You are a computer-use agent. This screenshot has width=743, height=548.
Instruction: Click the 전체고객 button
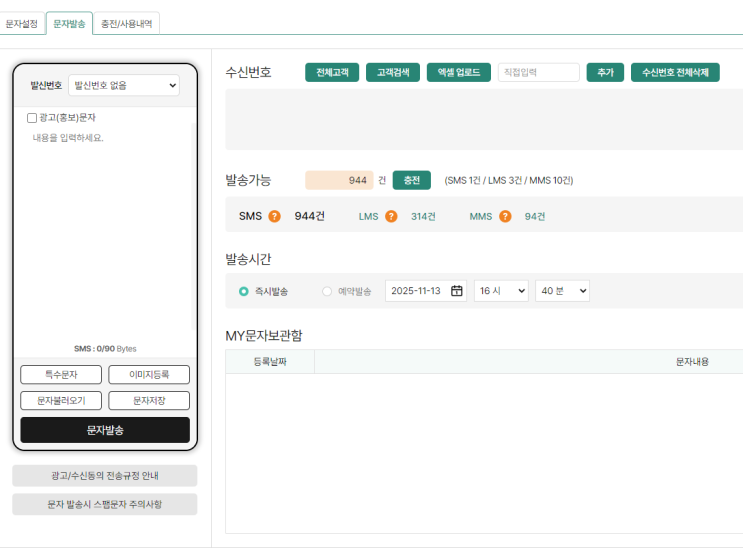point(332,73)
